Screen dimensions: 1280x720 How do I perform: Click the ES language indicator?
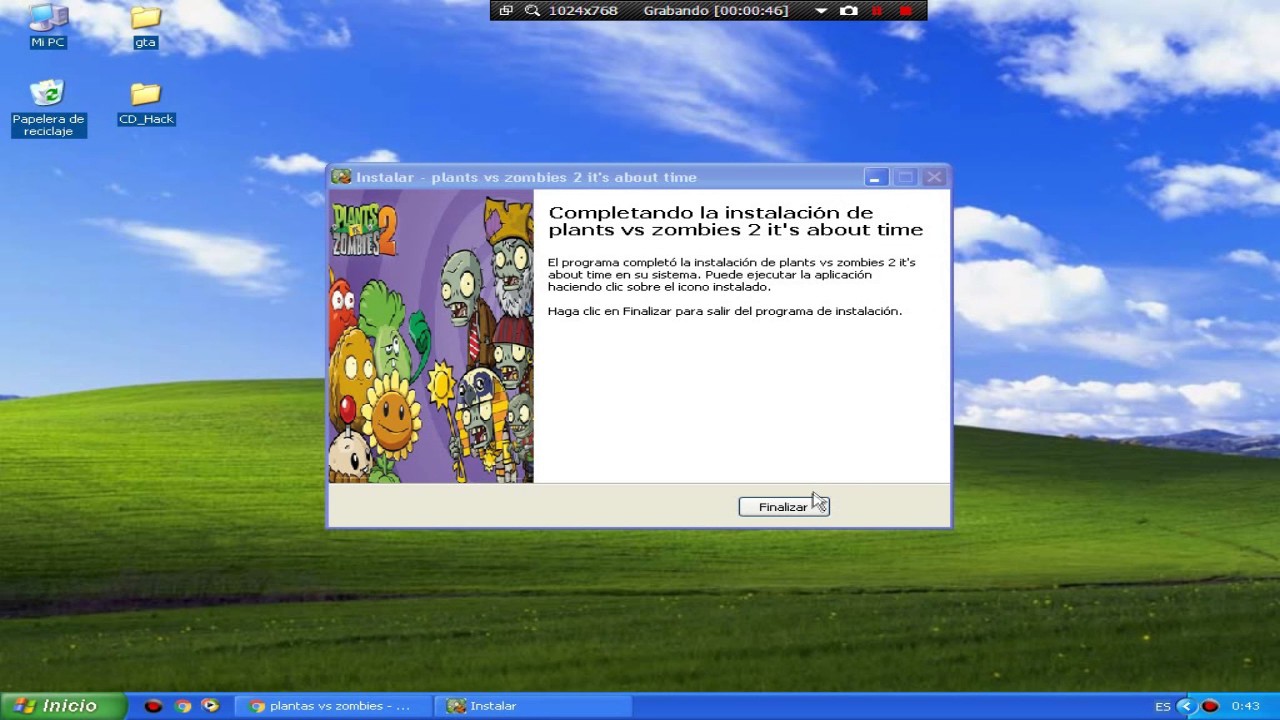(1162, 706)
